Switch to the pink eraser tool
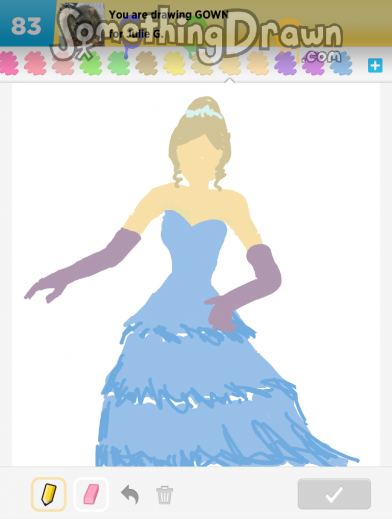Image resolution: width=392 pixels, height=519 pixels. pos(91,494)
